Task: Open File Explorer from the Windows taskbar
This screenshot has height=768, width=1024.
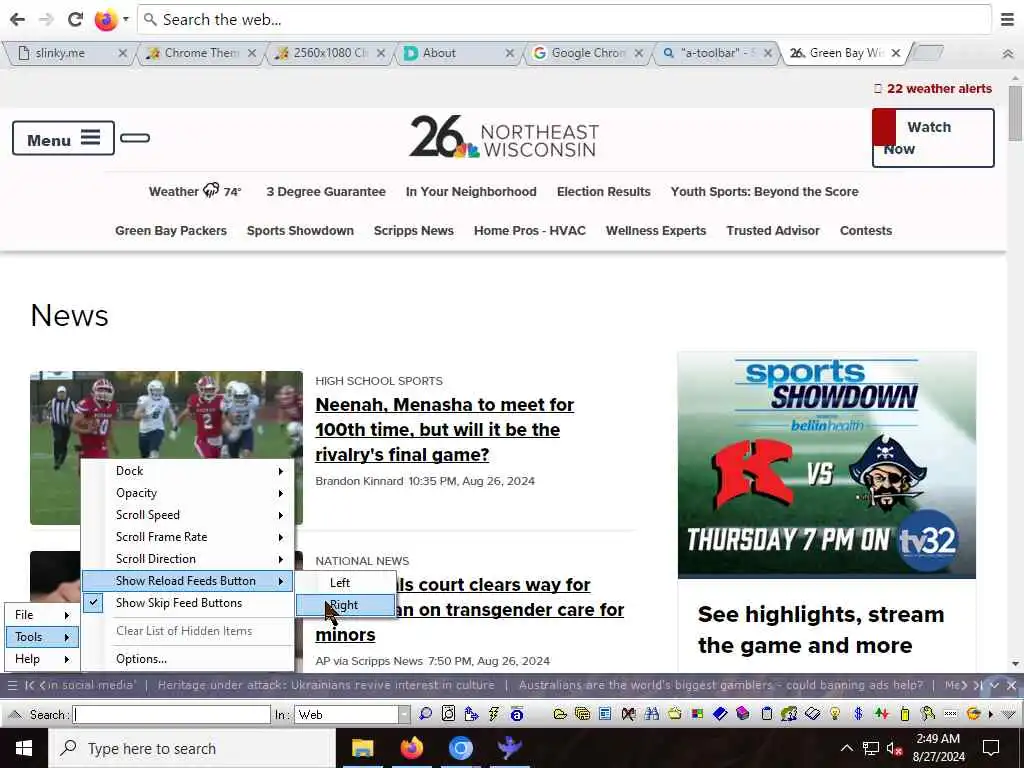Action: click(362, 748)
